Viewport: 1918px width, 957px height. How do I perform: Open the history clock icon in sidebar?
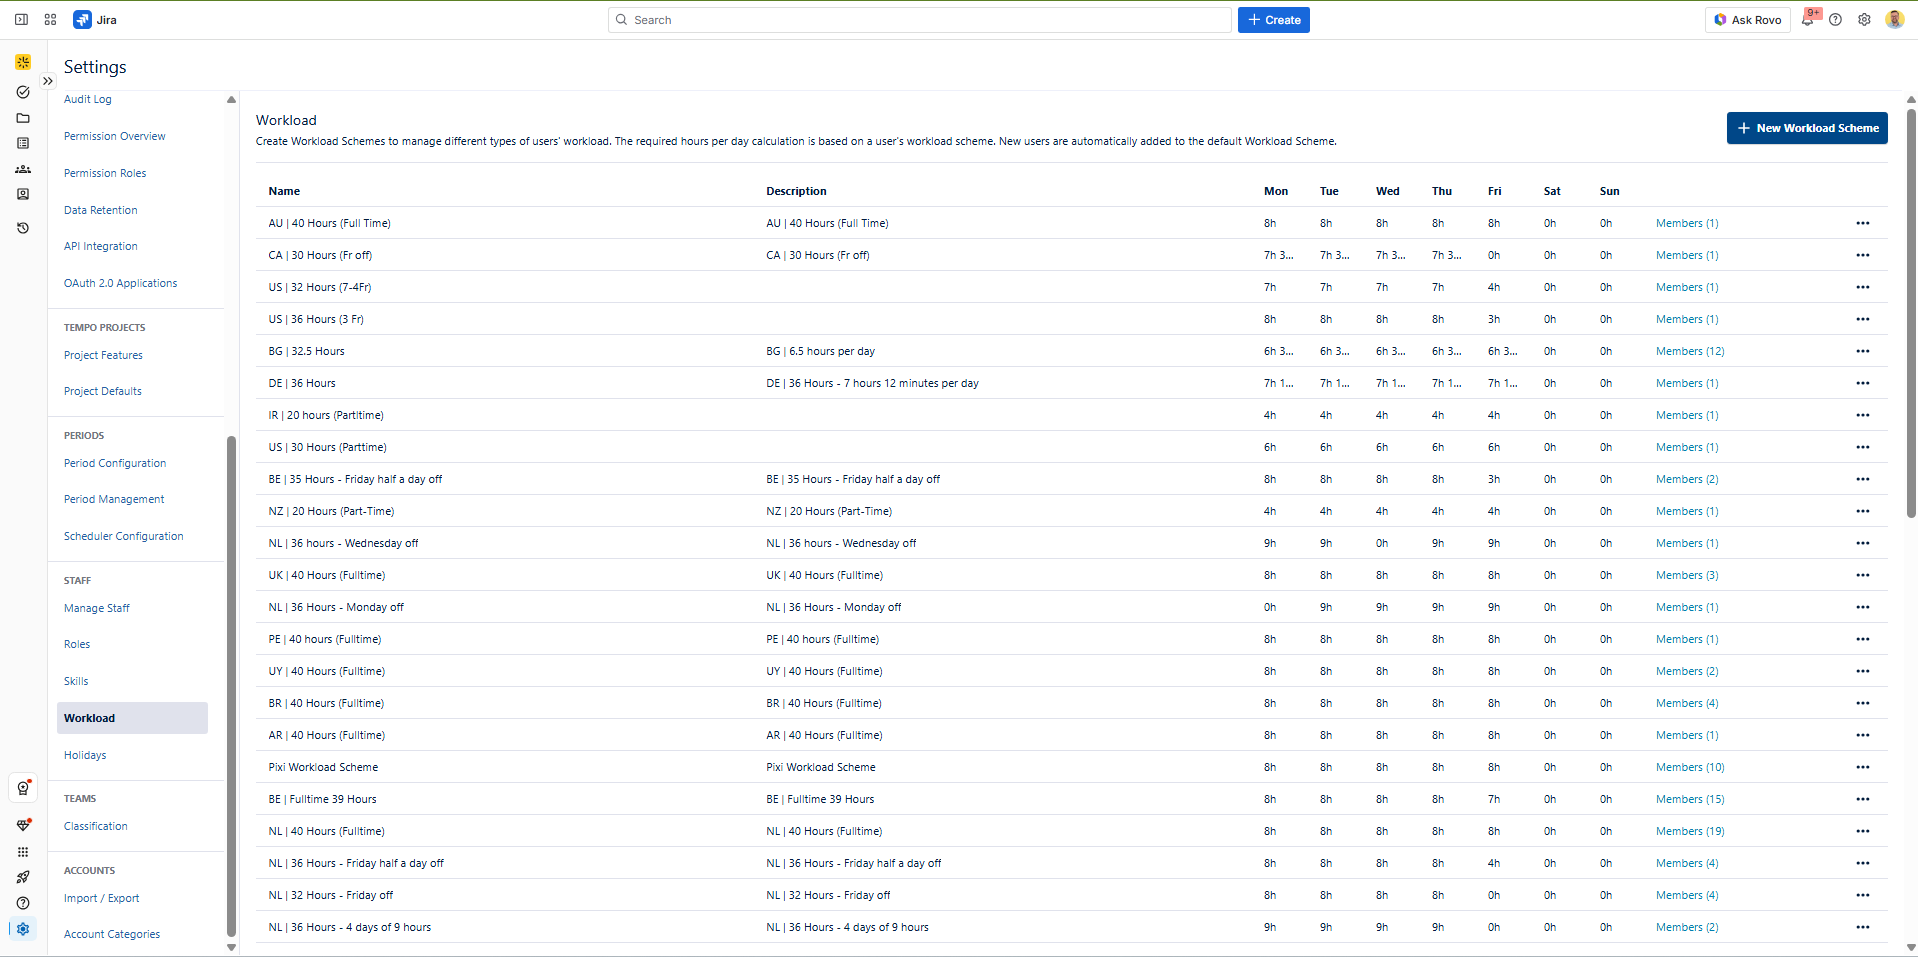click(23, 228)
